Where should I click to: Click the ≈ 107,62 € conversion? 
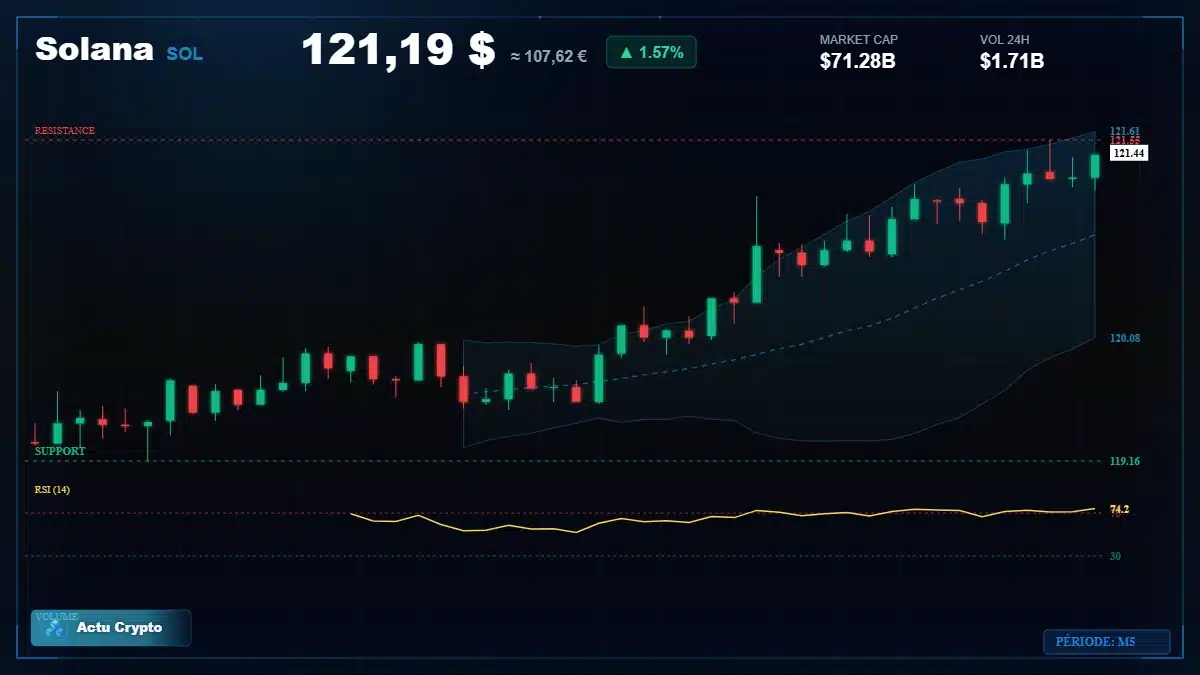click(x=549, y=57)
